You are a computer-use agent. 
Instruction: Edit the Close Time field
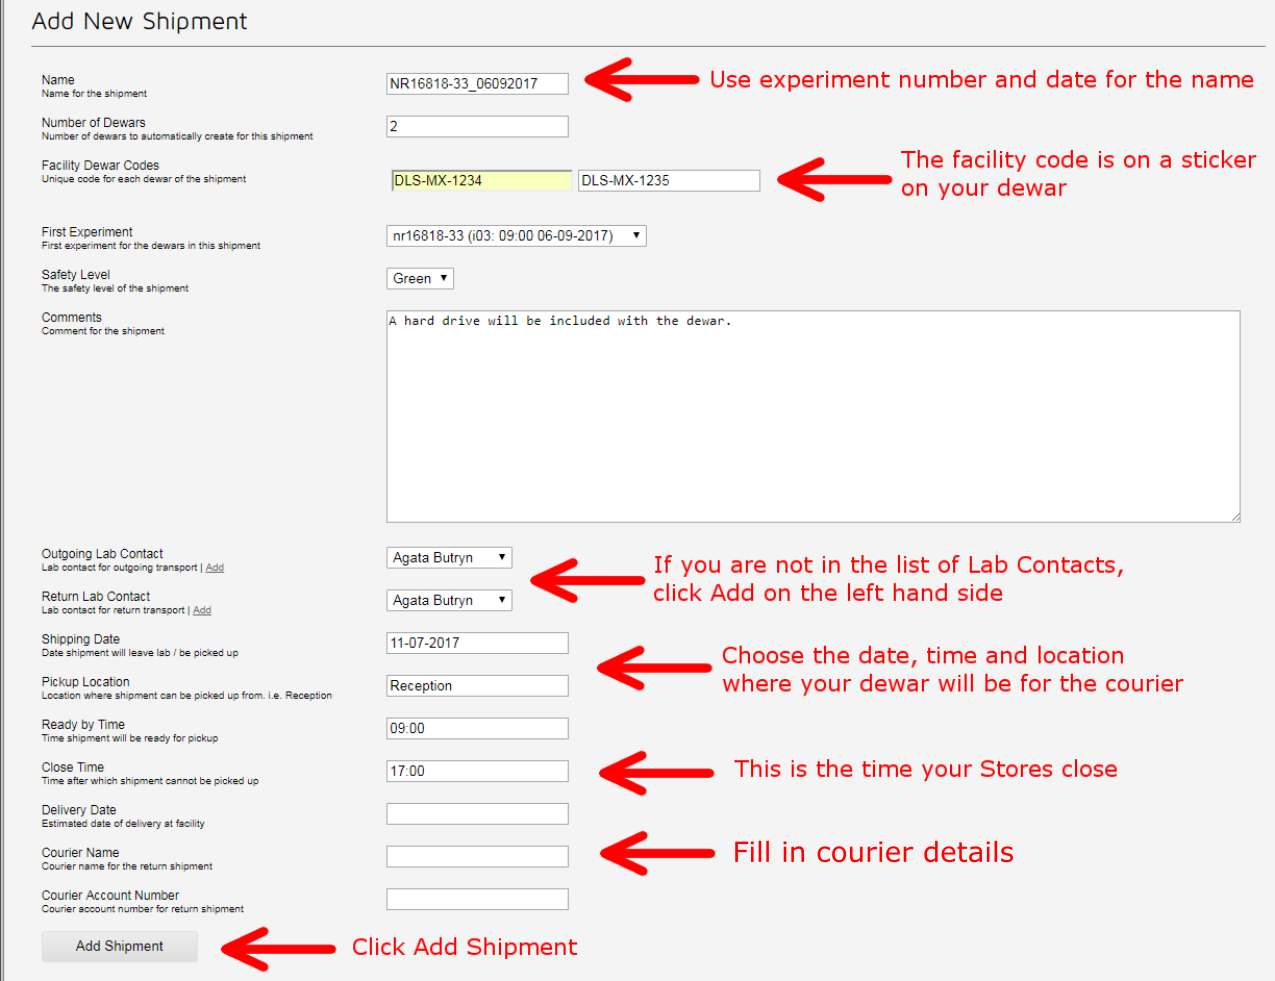click(x=477, y=772)
